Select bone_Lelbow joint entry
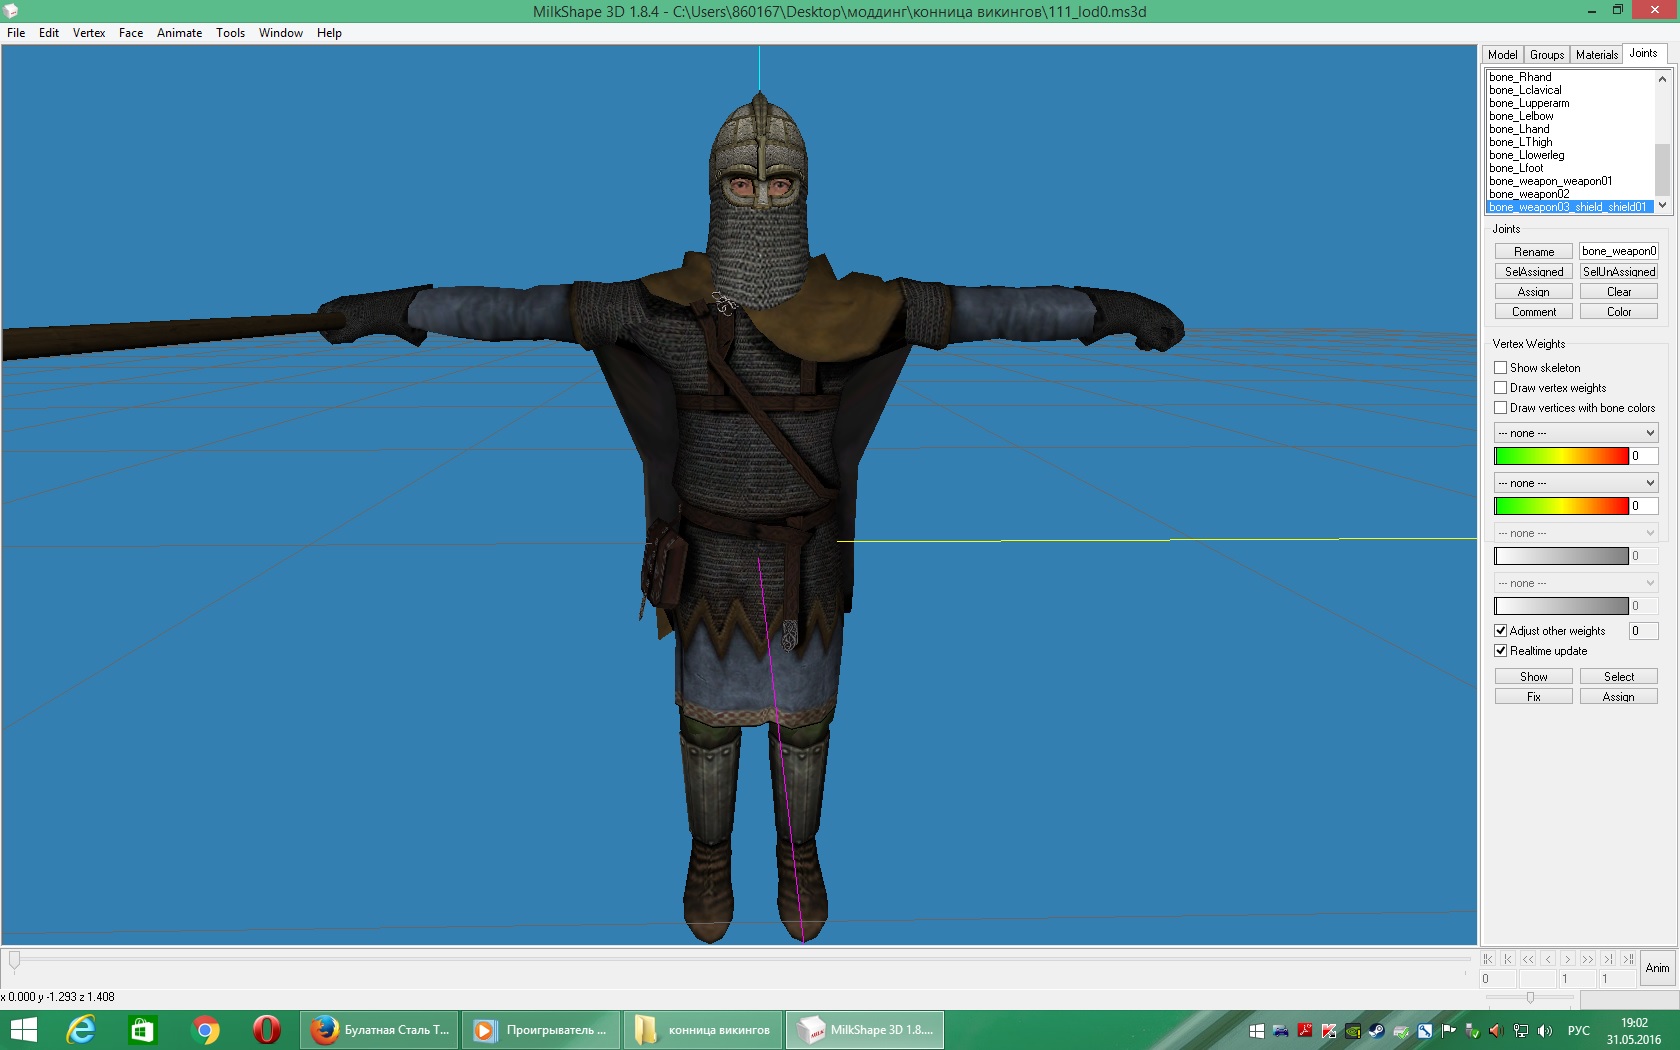This screenshot has height=1050, width=1680. click(x=1570, y=116)
